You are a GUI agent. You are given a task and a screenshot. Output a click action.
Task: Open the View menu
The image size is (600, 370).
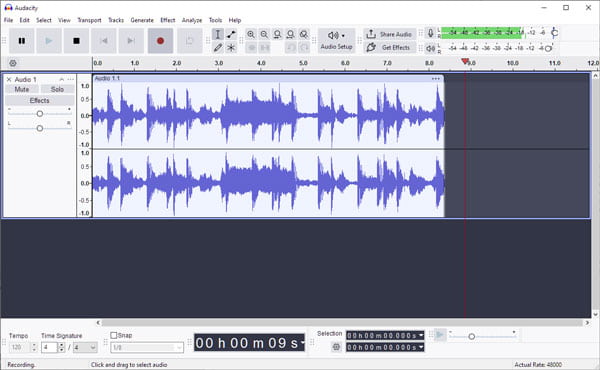tap(64, 20)
